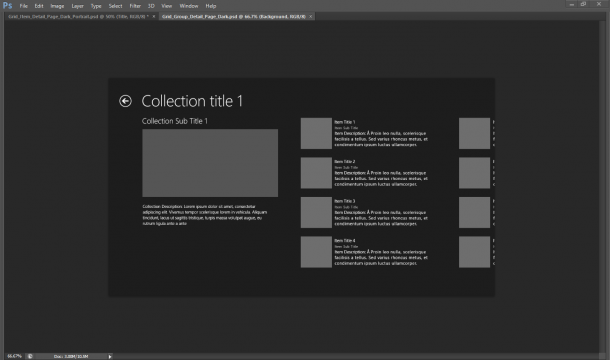Click the vertical scrollbar on the right edge
Image resolution: width=610 pixels, height=360 pixels.
point(602,186)
